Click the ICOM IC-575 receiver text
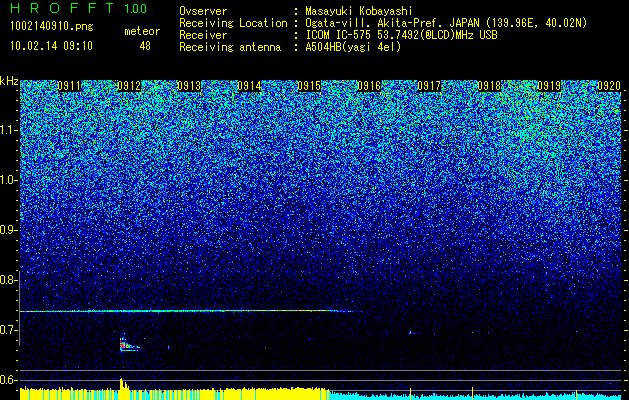The width and height of the screenshot is (629, 400). 401,35
